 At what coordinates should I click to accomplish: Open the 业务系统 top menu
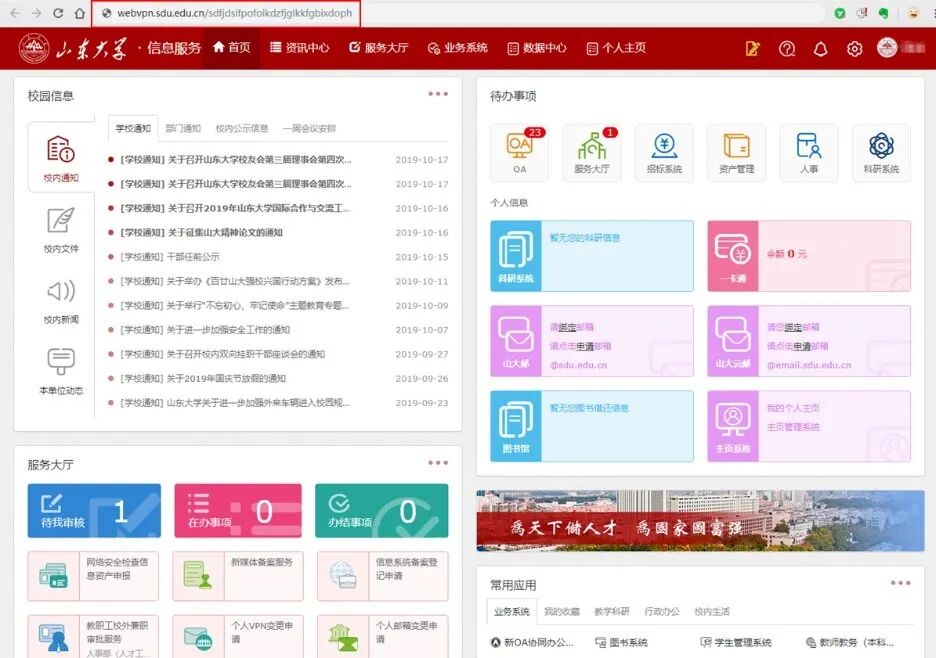coord(458,48)
